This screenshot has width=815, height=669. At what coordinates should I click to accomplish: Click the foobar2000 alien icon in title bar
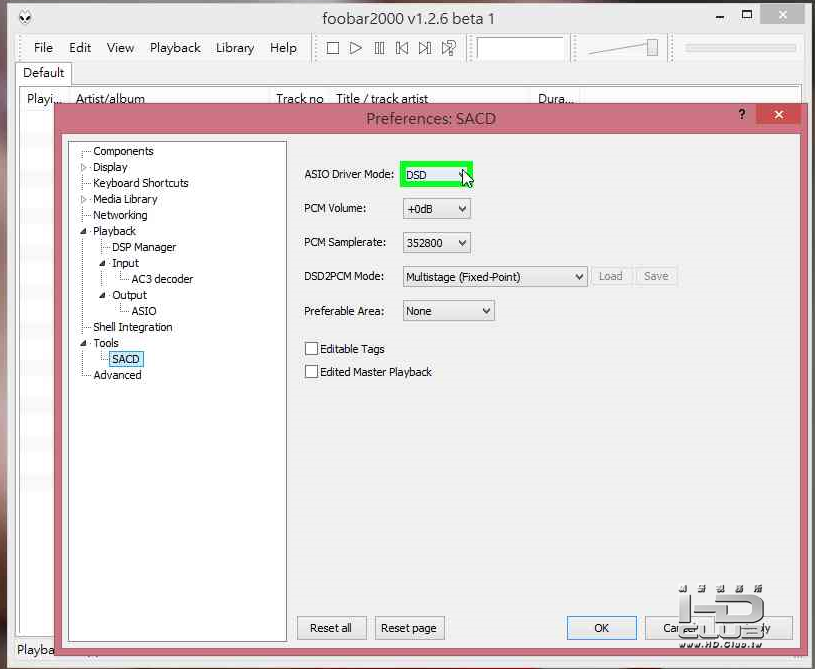[x=25, y=18]
